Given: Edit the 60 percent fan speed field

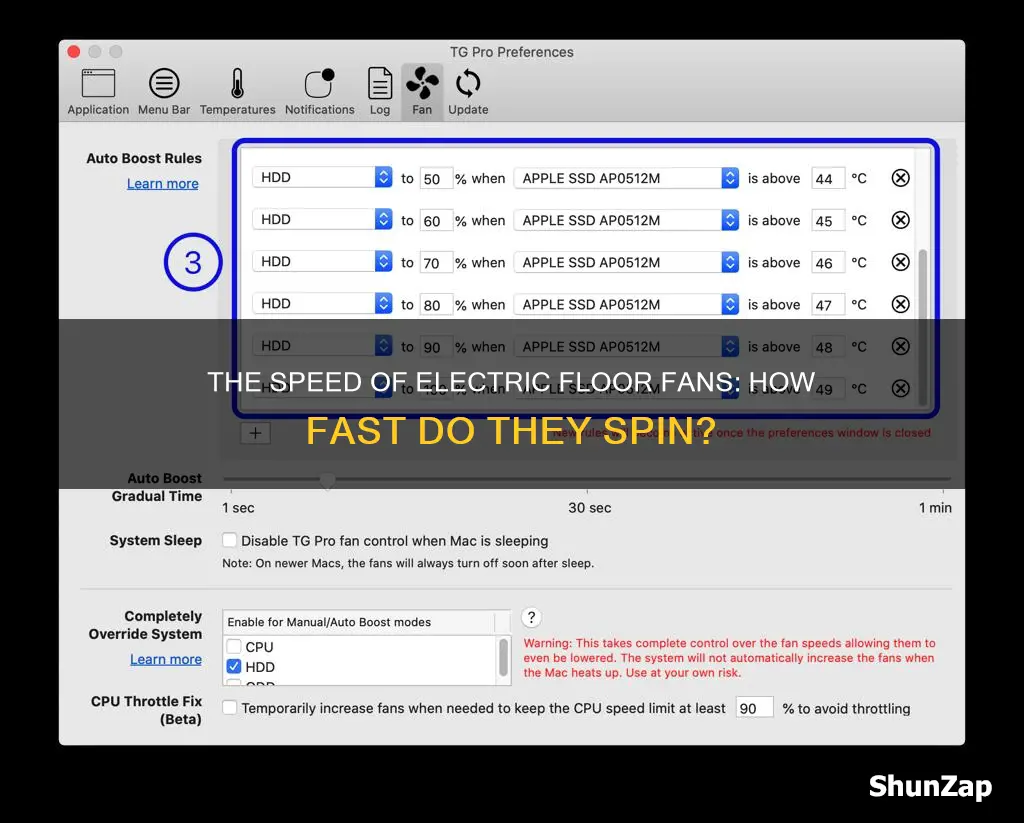Looking at the screenshot, I should pos(436,221).
